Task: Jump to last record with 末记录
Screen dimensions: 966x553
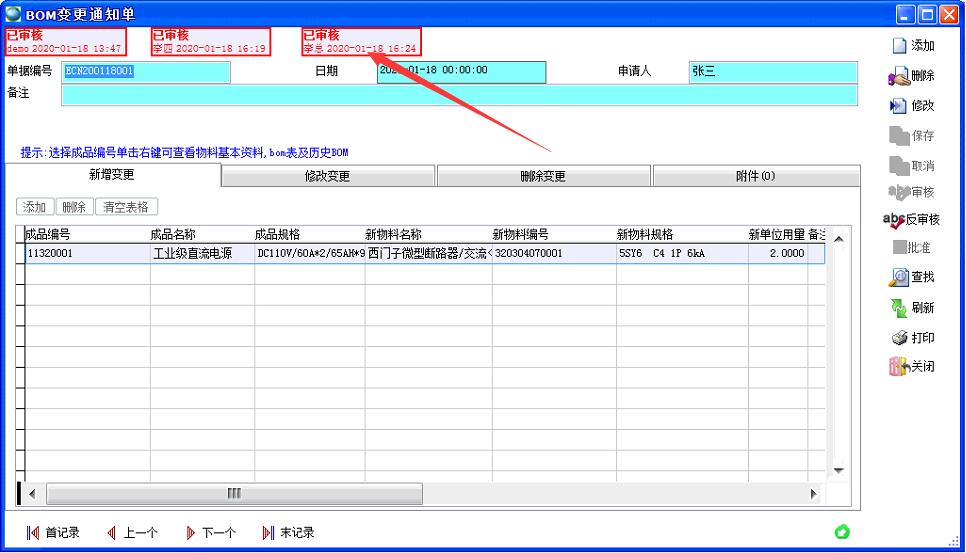Action: coord(268,533)
